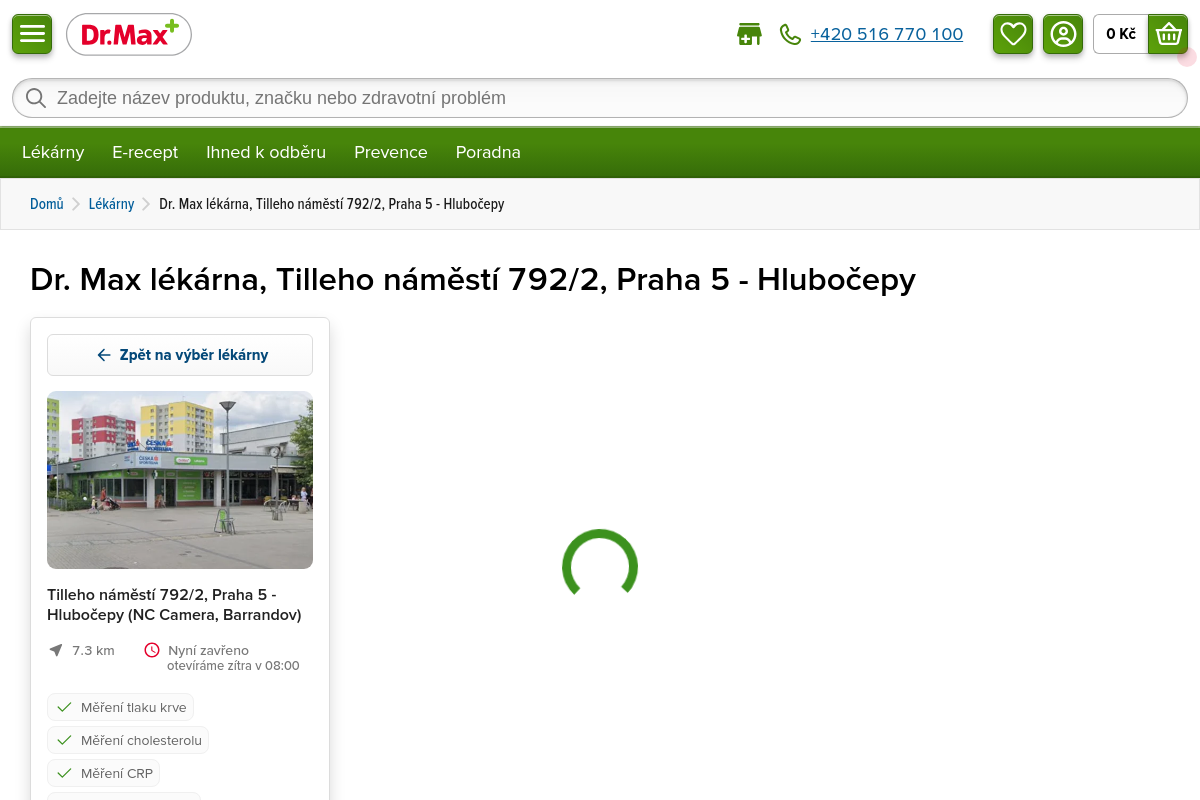
Task: Go to Domů breadcrumb link
Action: click(46, 204)
